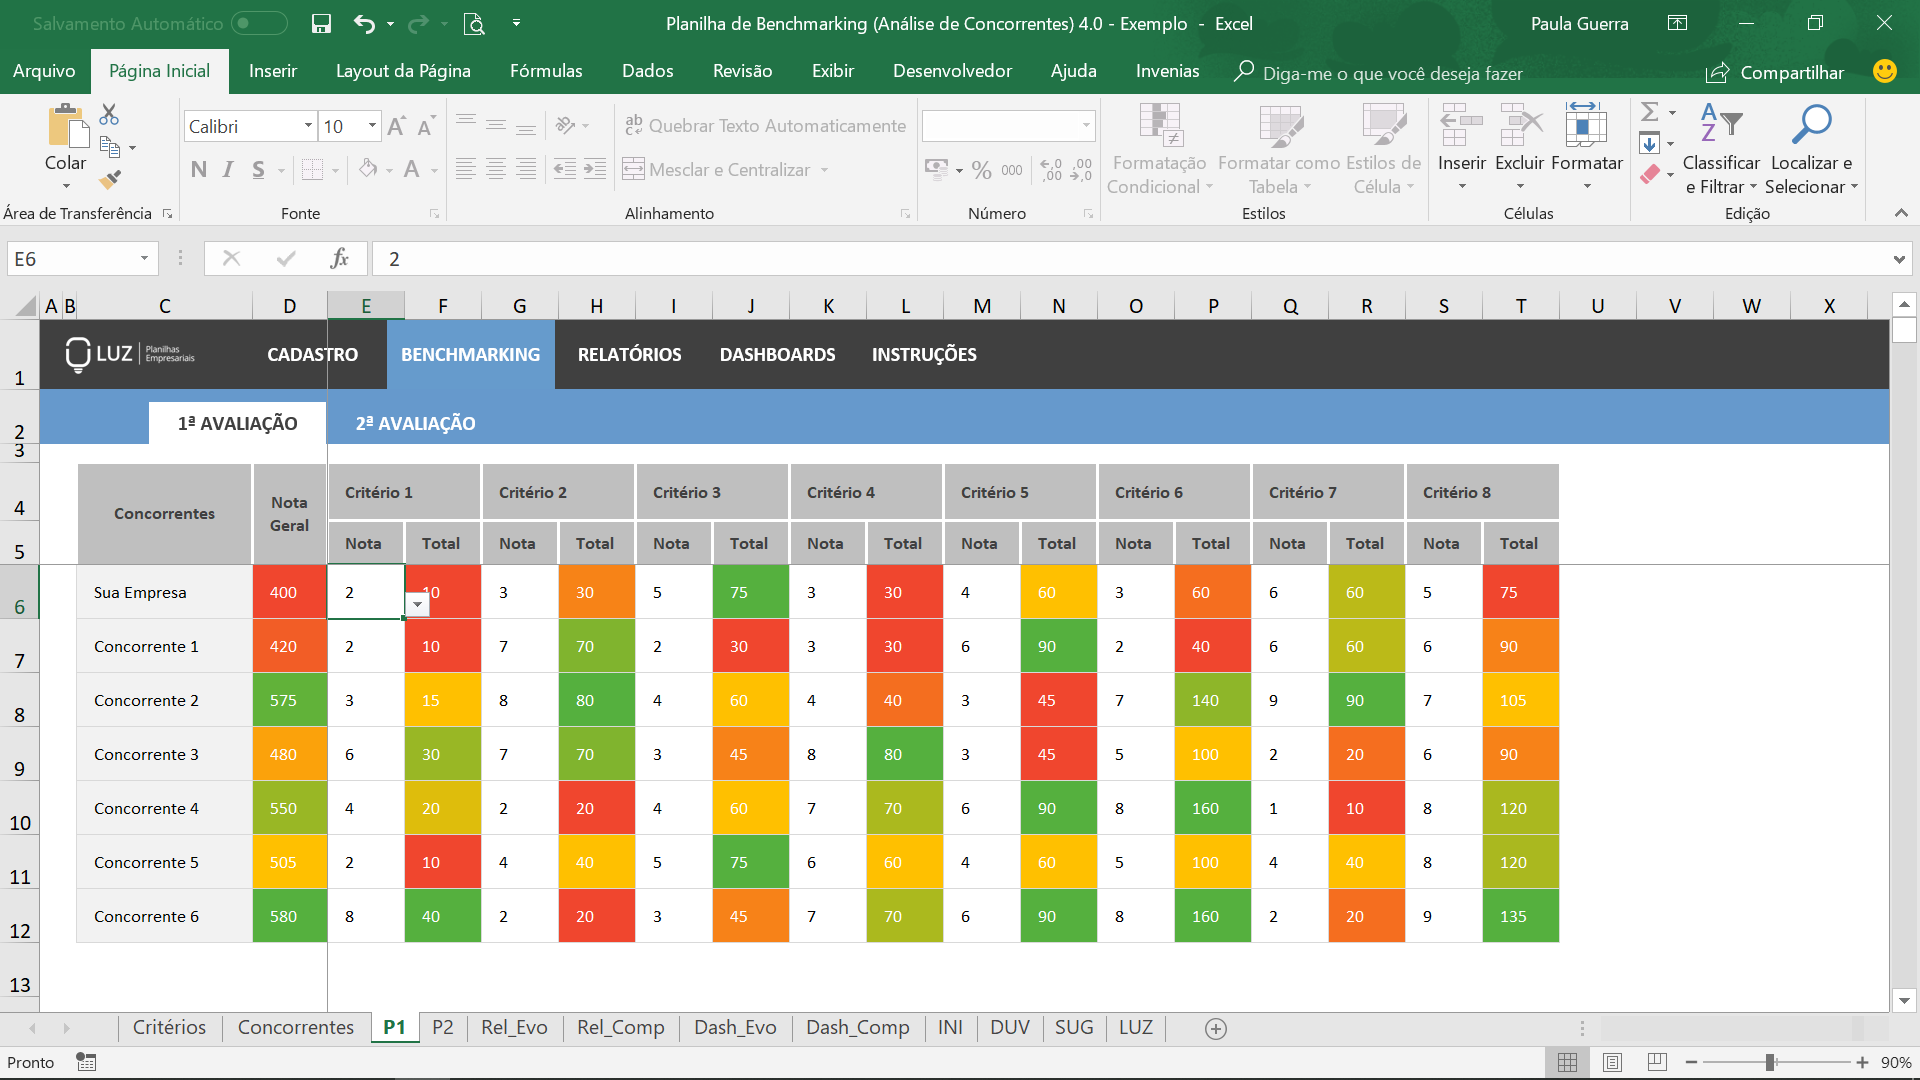1920x1080 pixels.
Task: Click the Undo arrow icon
Action: [364, 24]
